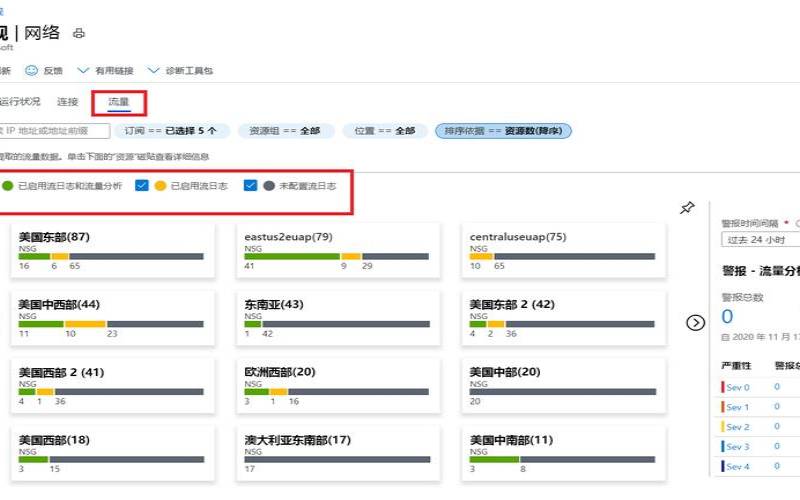Click the print icon beside the 网络 title

tap(79, 33)
